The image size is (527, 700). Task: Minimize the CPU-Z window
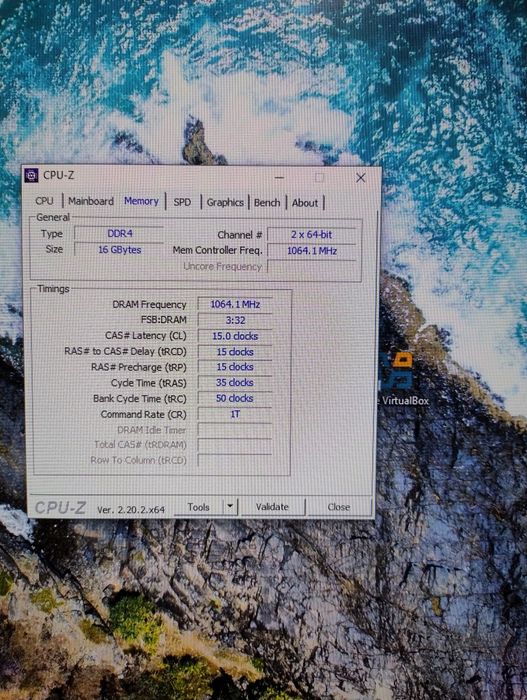pyautogui.click(x=279, y=178)
